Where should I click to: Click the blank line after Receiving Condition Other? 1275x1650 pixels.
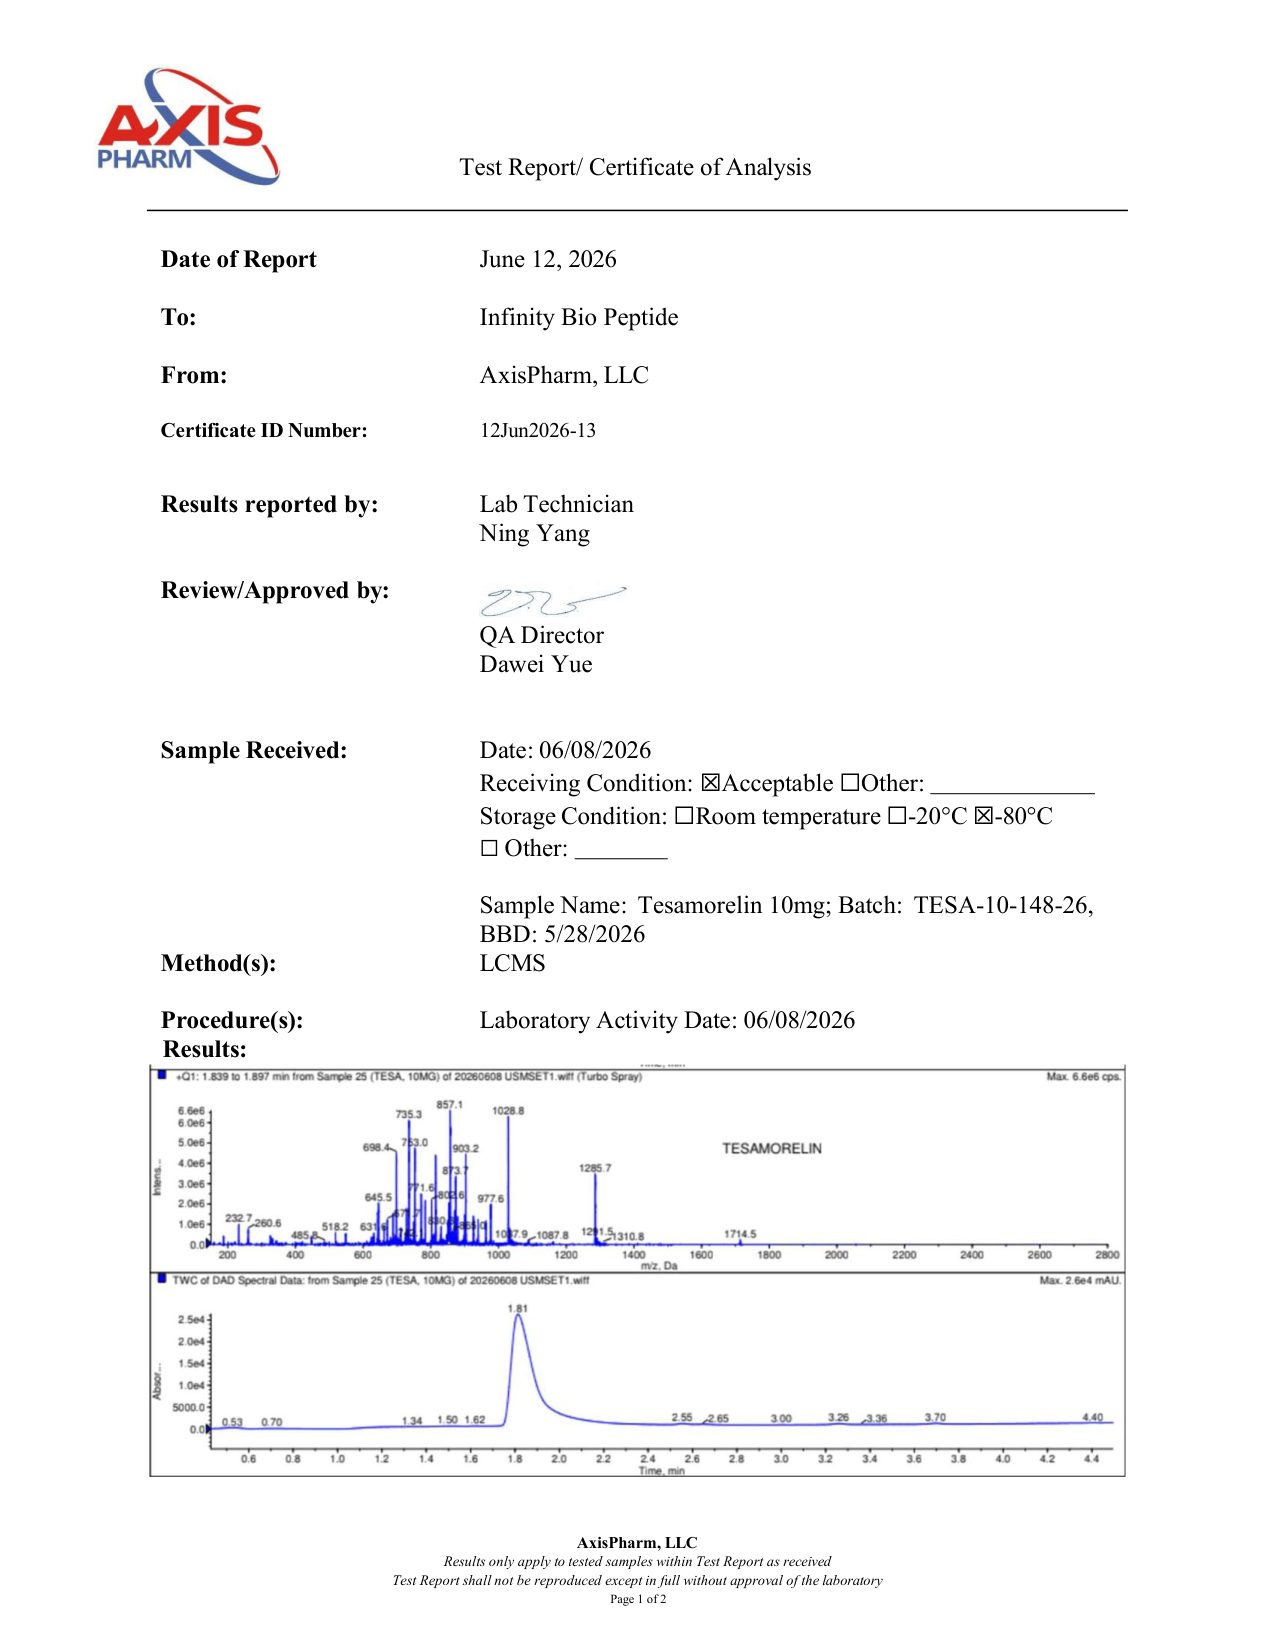coord(1012,792)
